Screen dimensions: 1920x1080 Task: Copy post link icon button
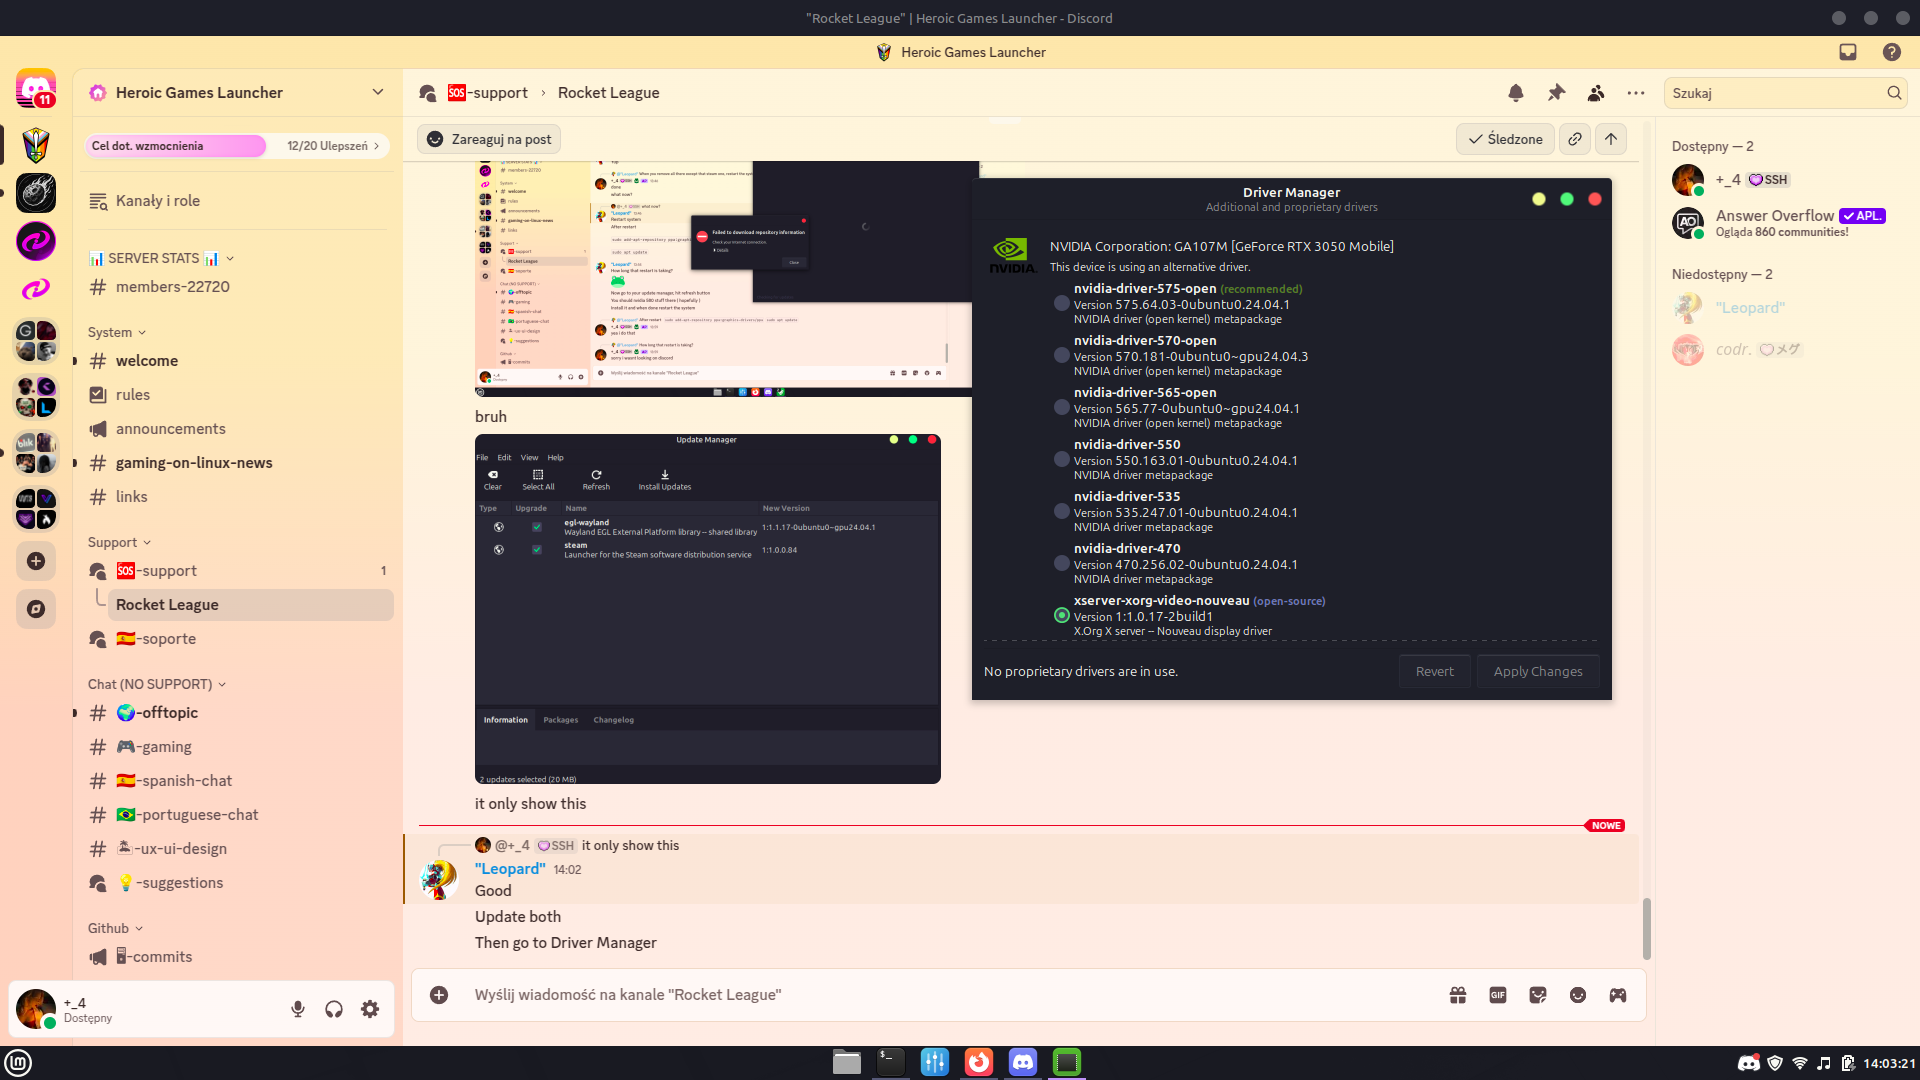tap(1575, 139)
